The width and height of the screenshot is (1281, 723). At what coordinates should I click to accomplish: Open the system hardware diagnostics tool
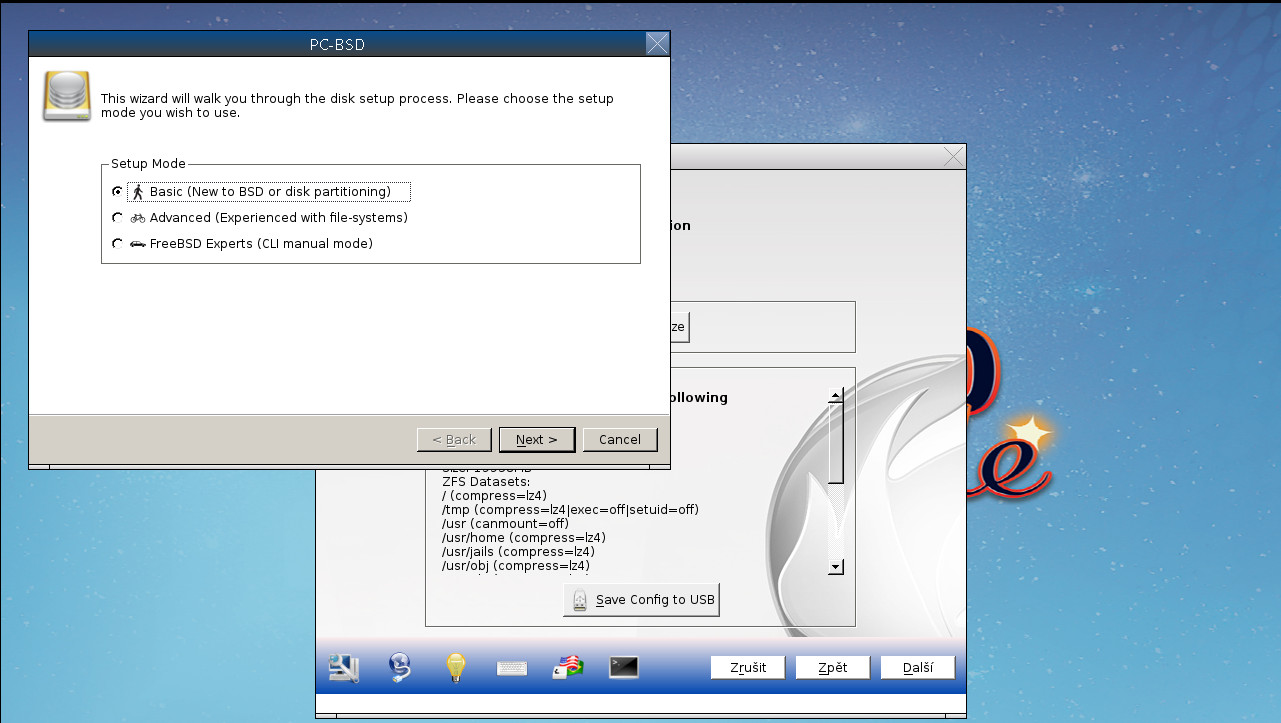point(343,667)
